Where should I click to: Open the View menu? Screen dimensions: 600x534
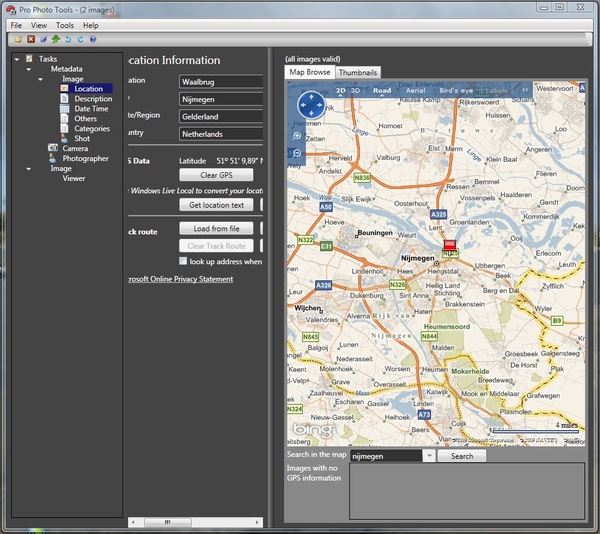point(39,25)
